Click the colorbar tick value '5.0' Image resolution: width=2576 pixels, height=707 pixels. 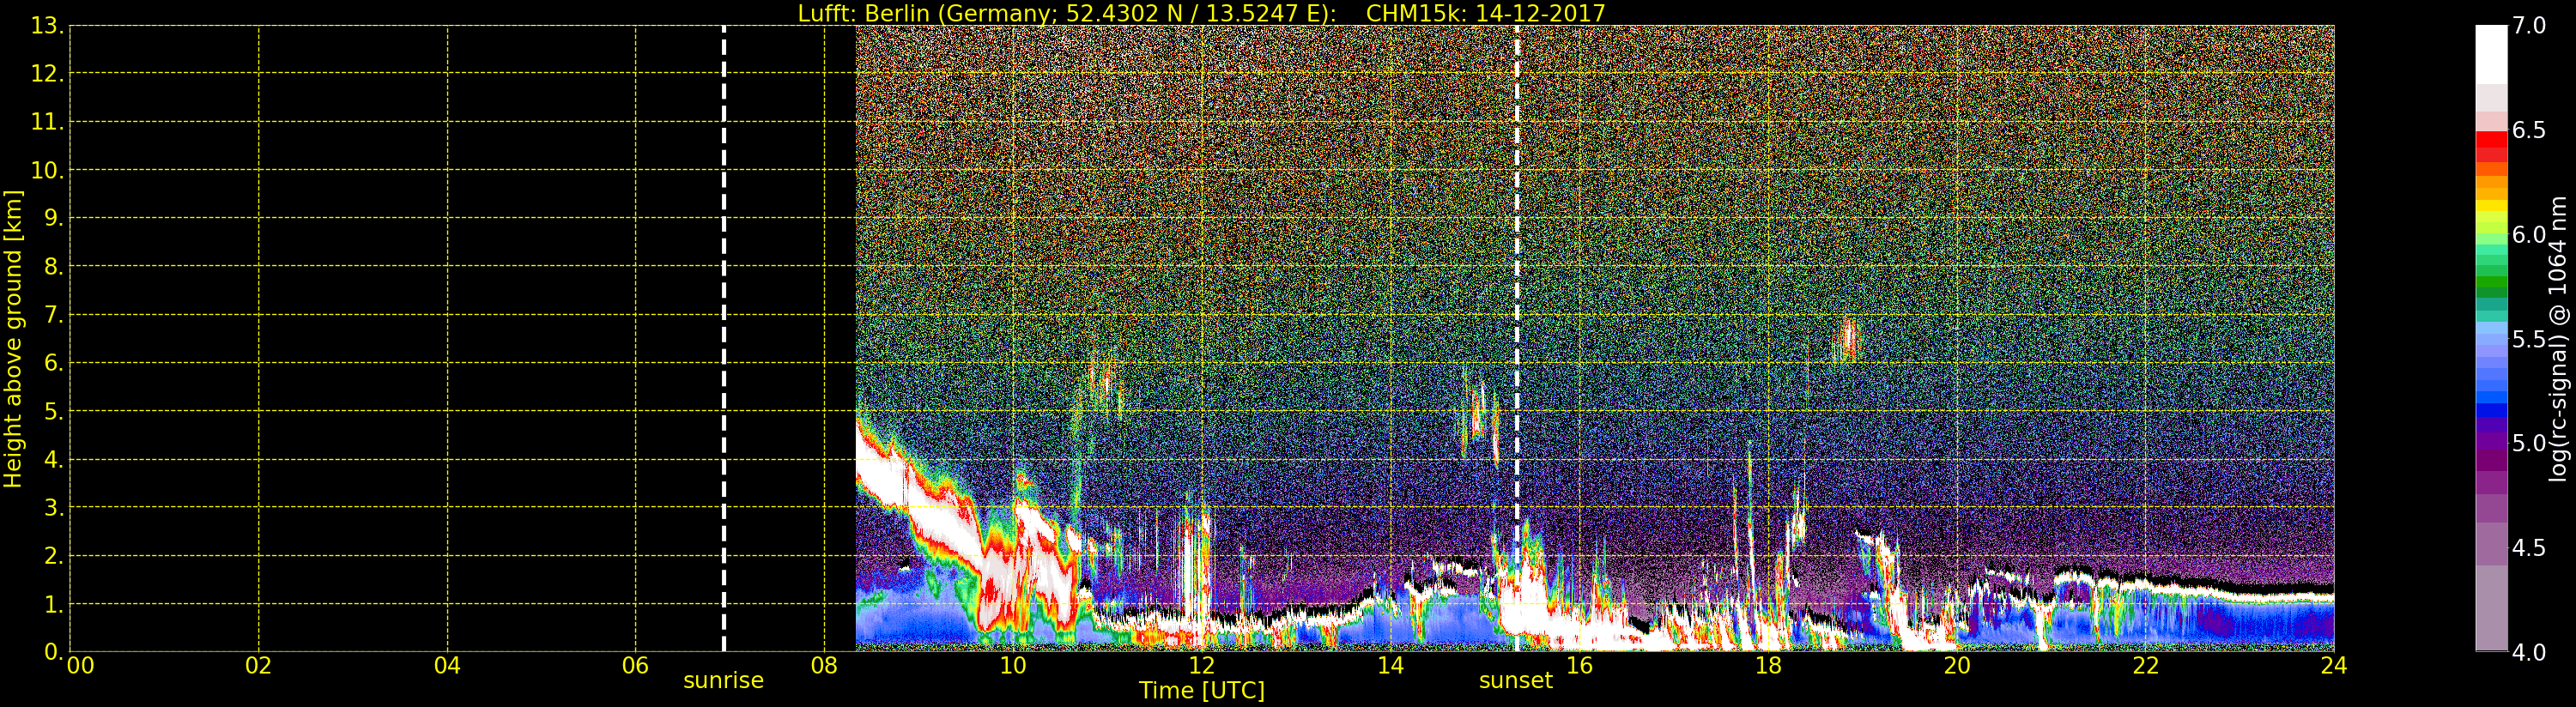coord(2529,443)
